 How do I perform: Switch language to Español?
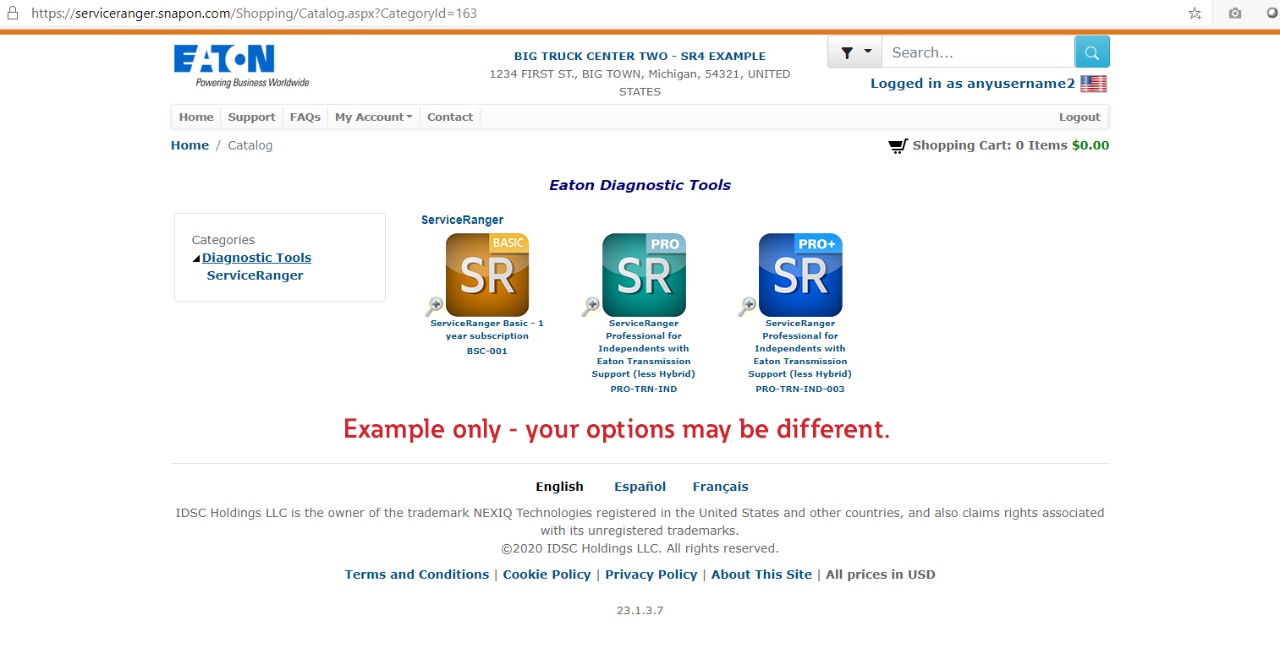coord(640,487)
